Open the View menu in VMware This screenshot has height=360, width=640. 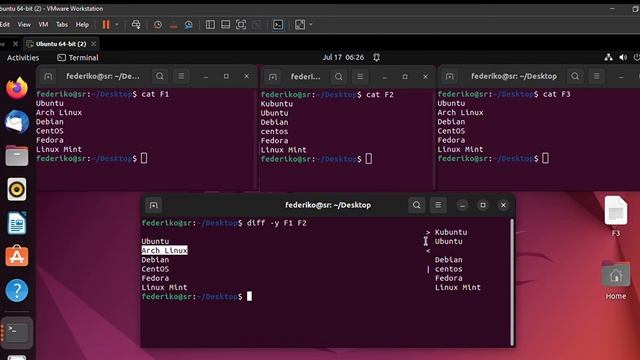[24, 25]
